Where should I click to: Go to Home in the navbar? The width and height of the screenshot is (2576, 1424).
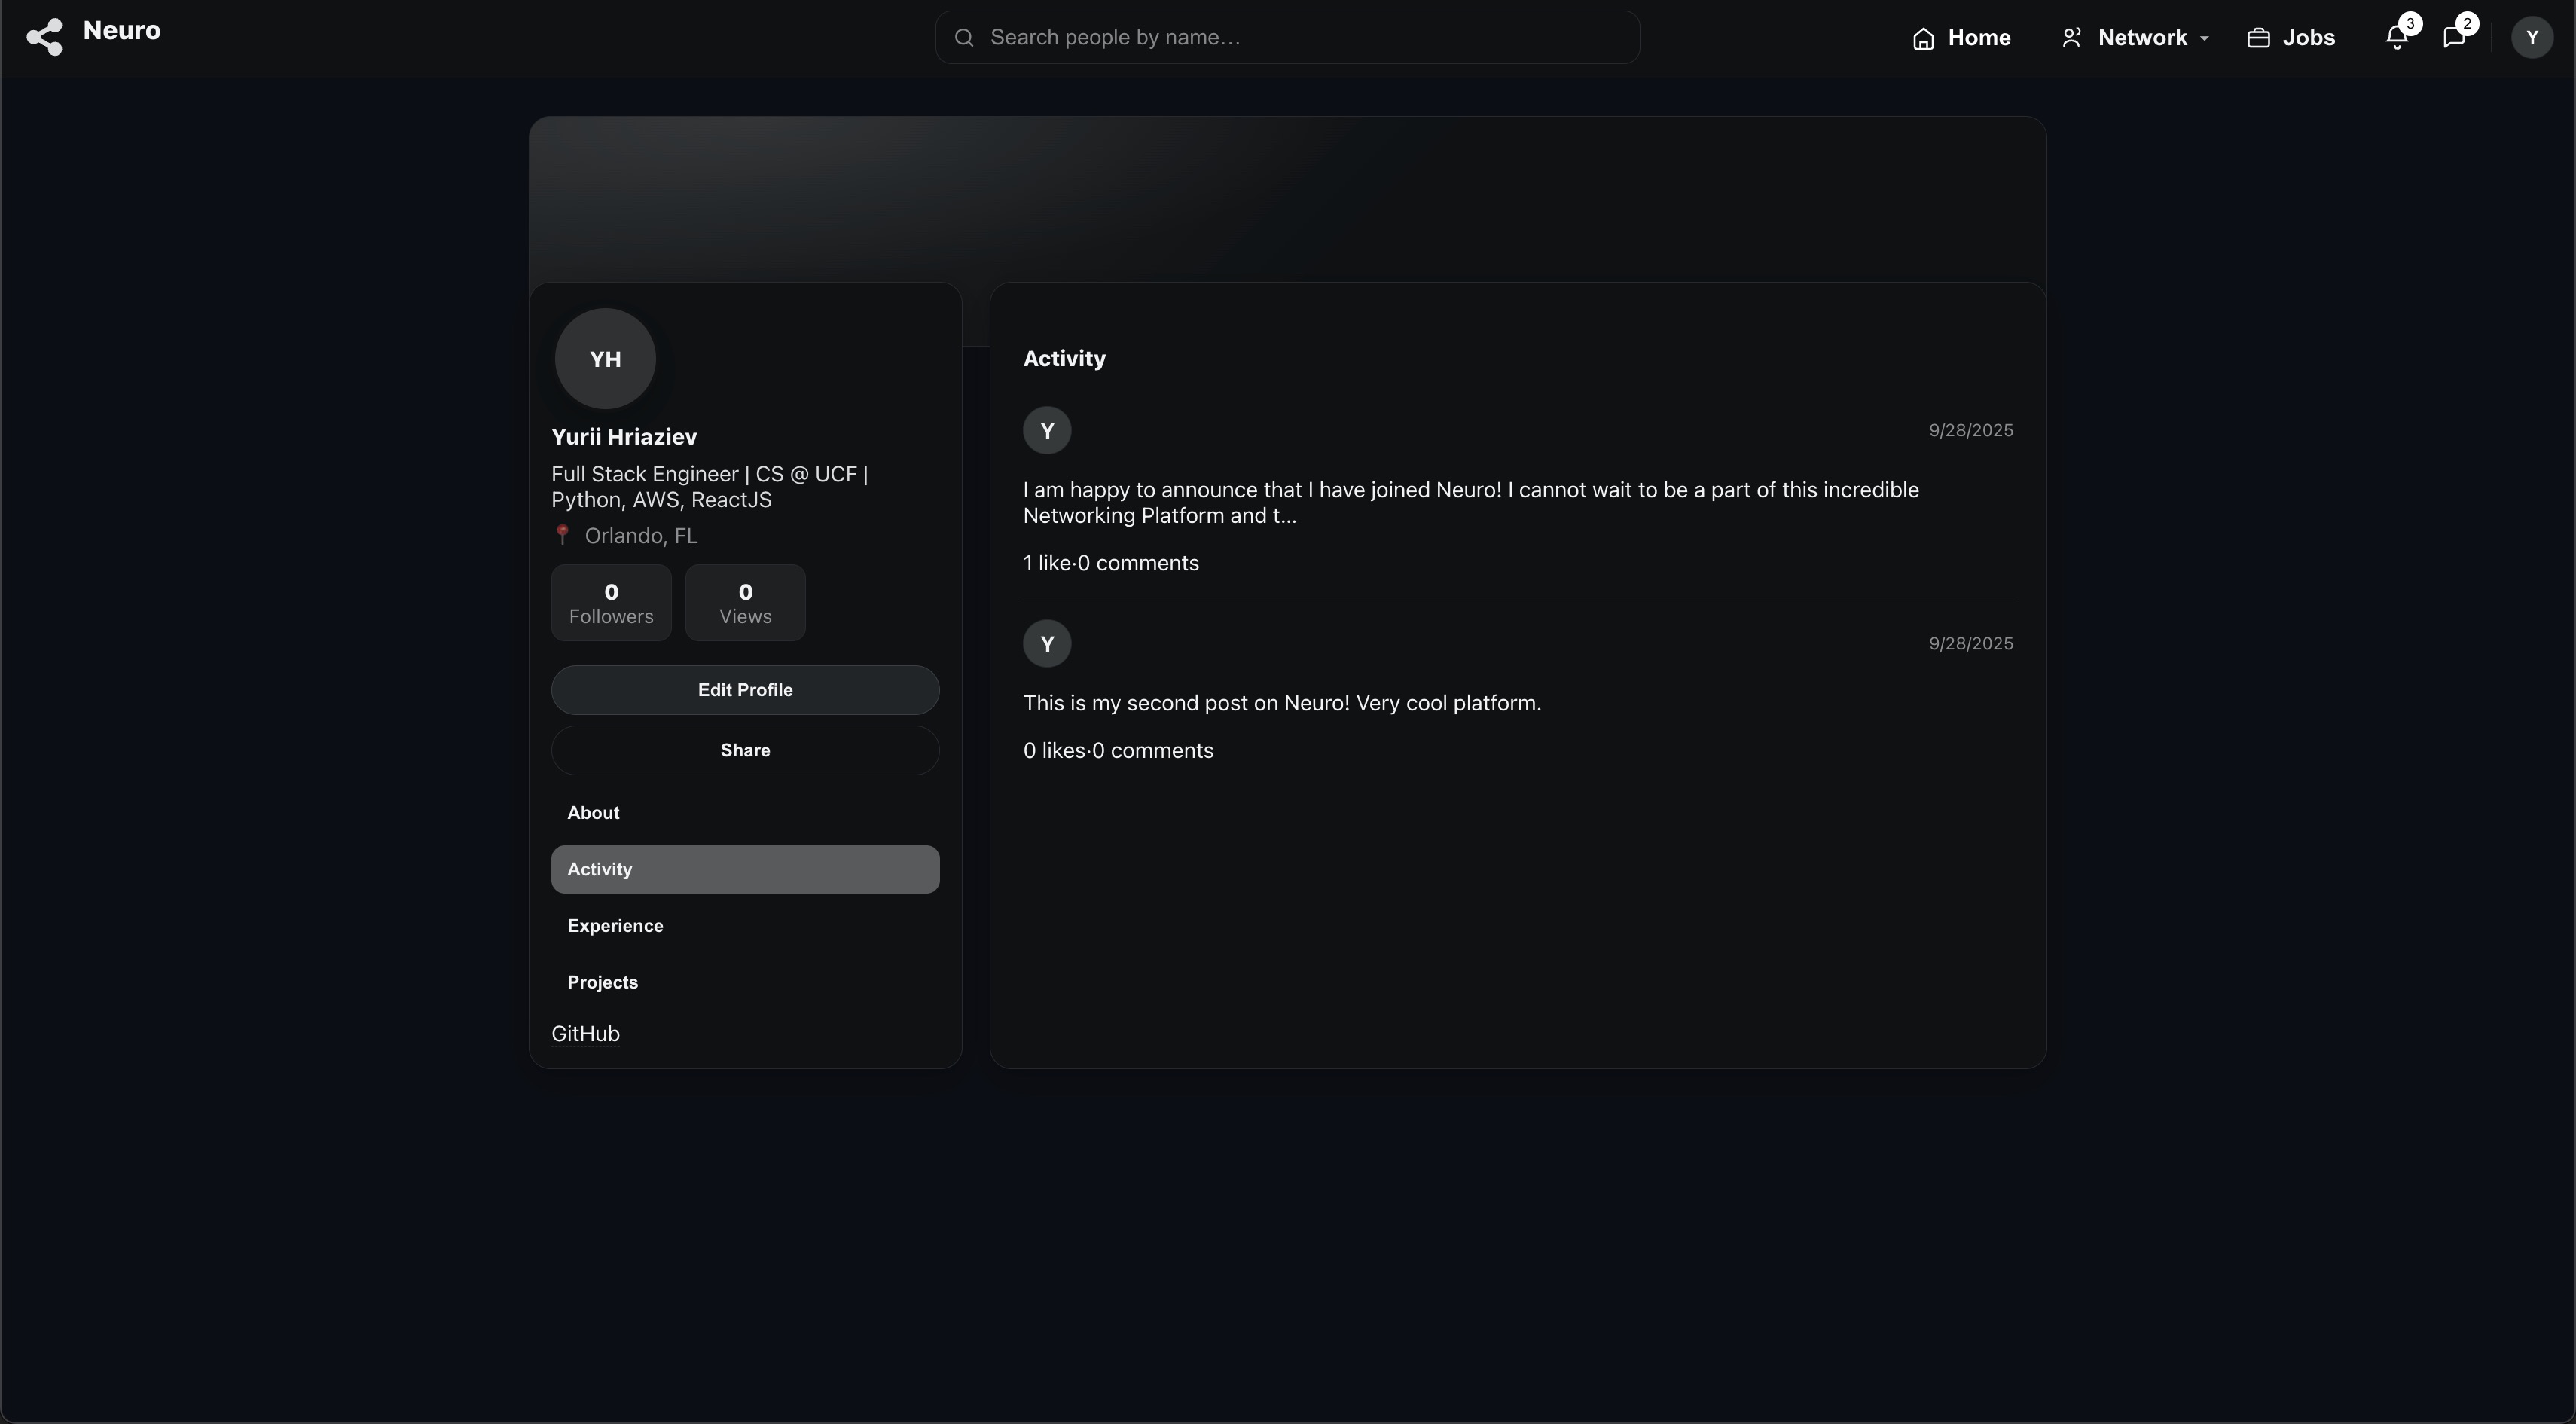[x=1961, y=38]
